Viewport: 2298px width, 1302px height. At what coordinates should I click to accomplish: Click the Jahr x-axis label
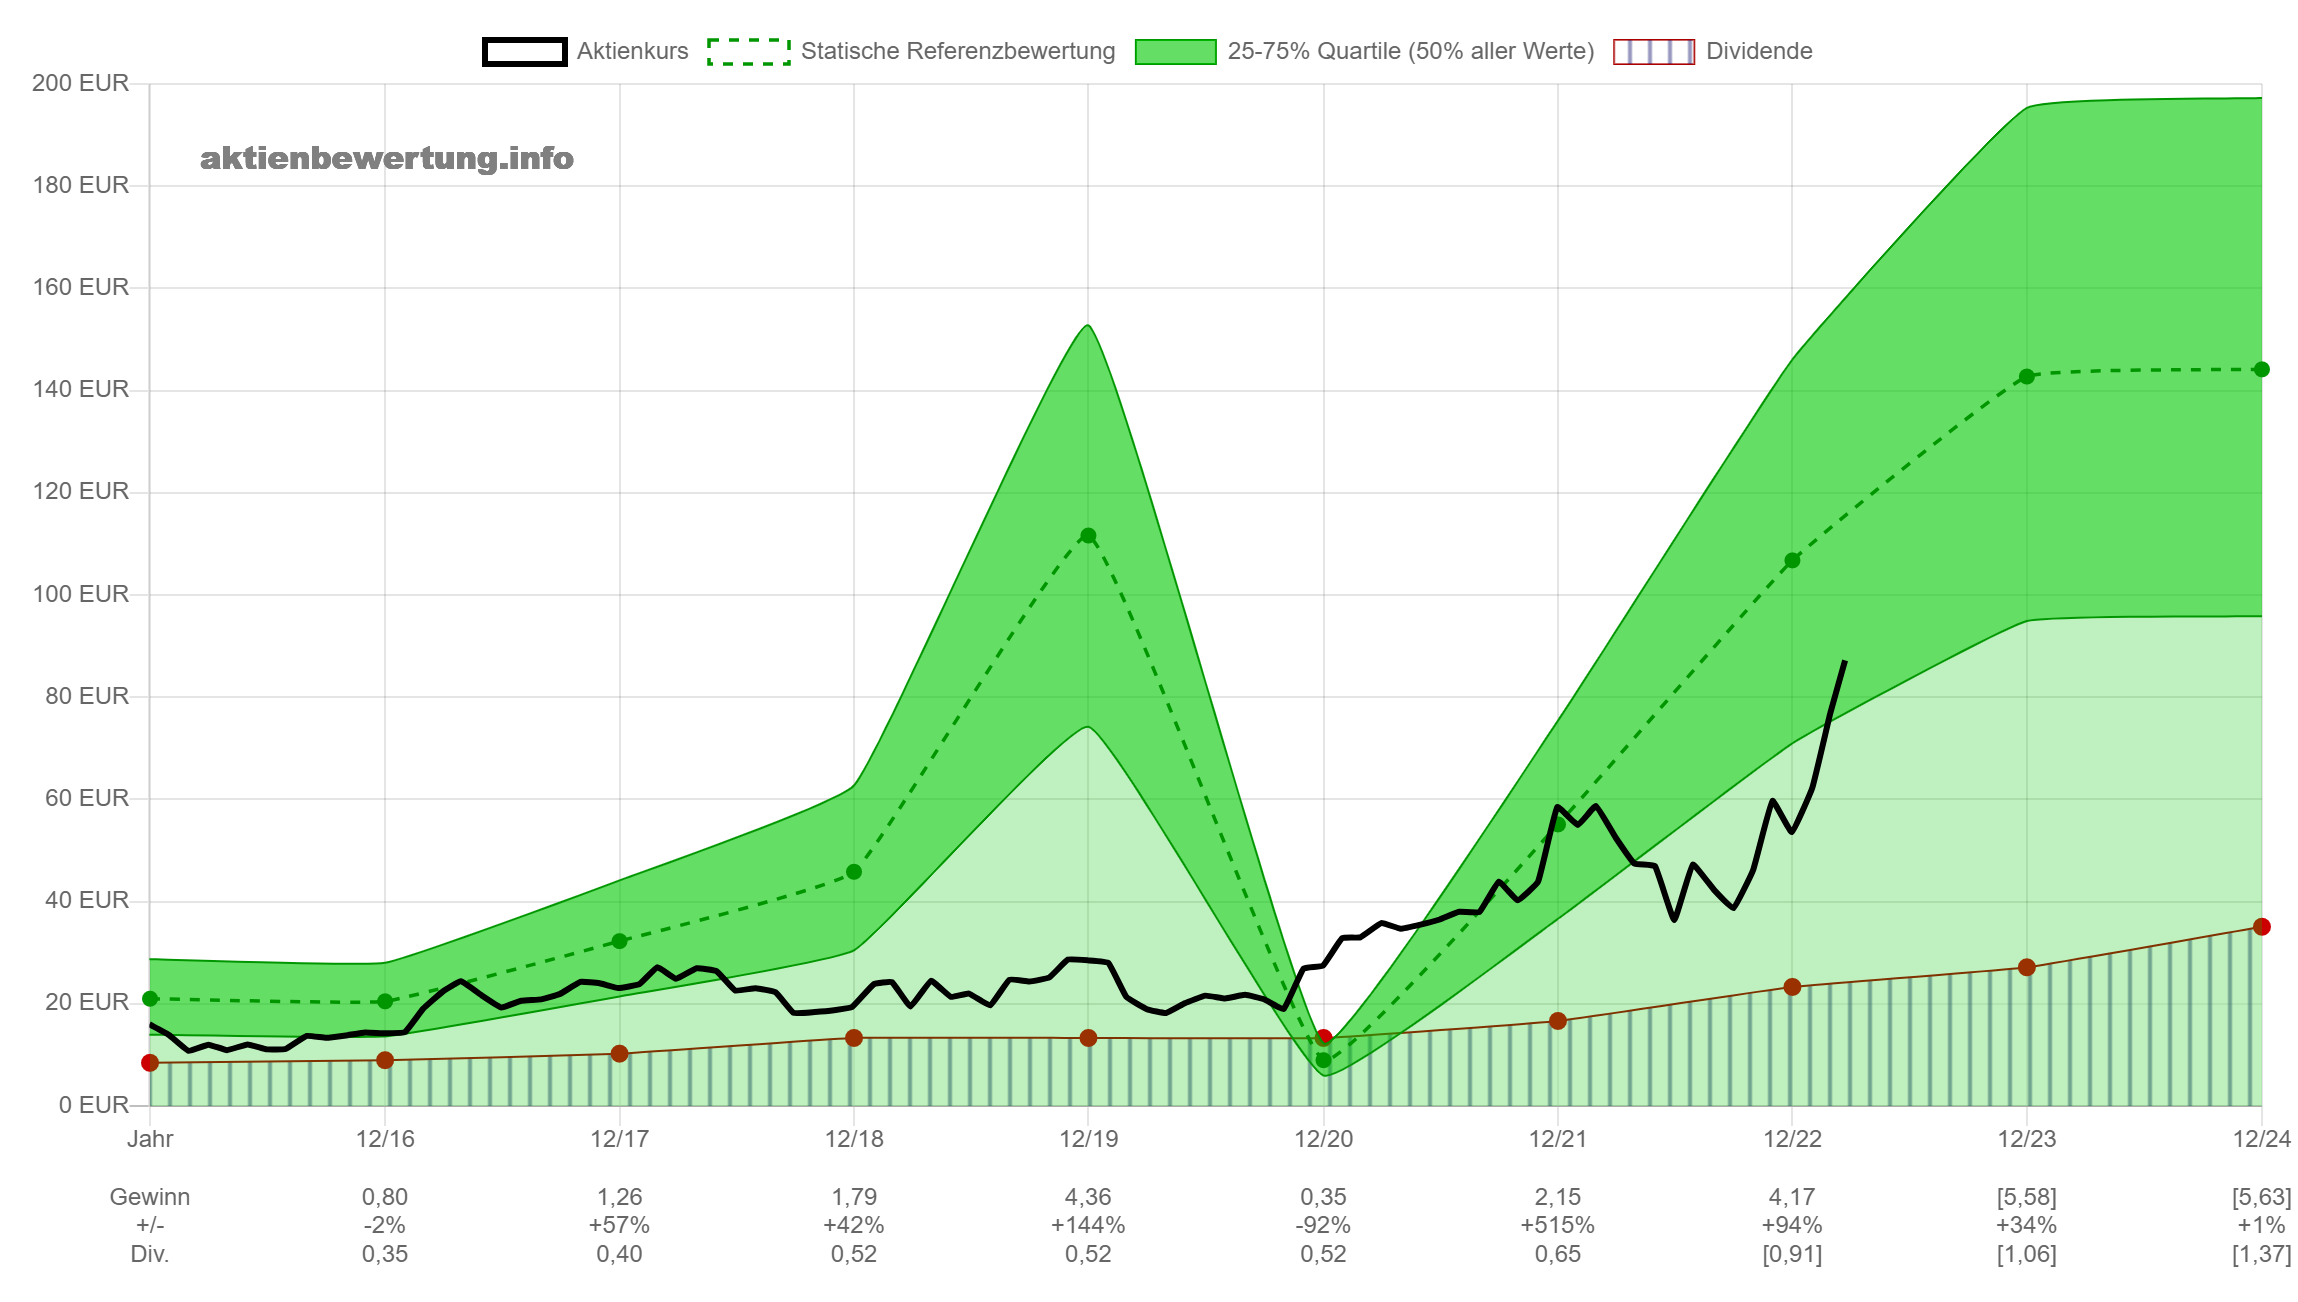(150, 1139)
